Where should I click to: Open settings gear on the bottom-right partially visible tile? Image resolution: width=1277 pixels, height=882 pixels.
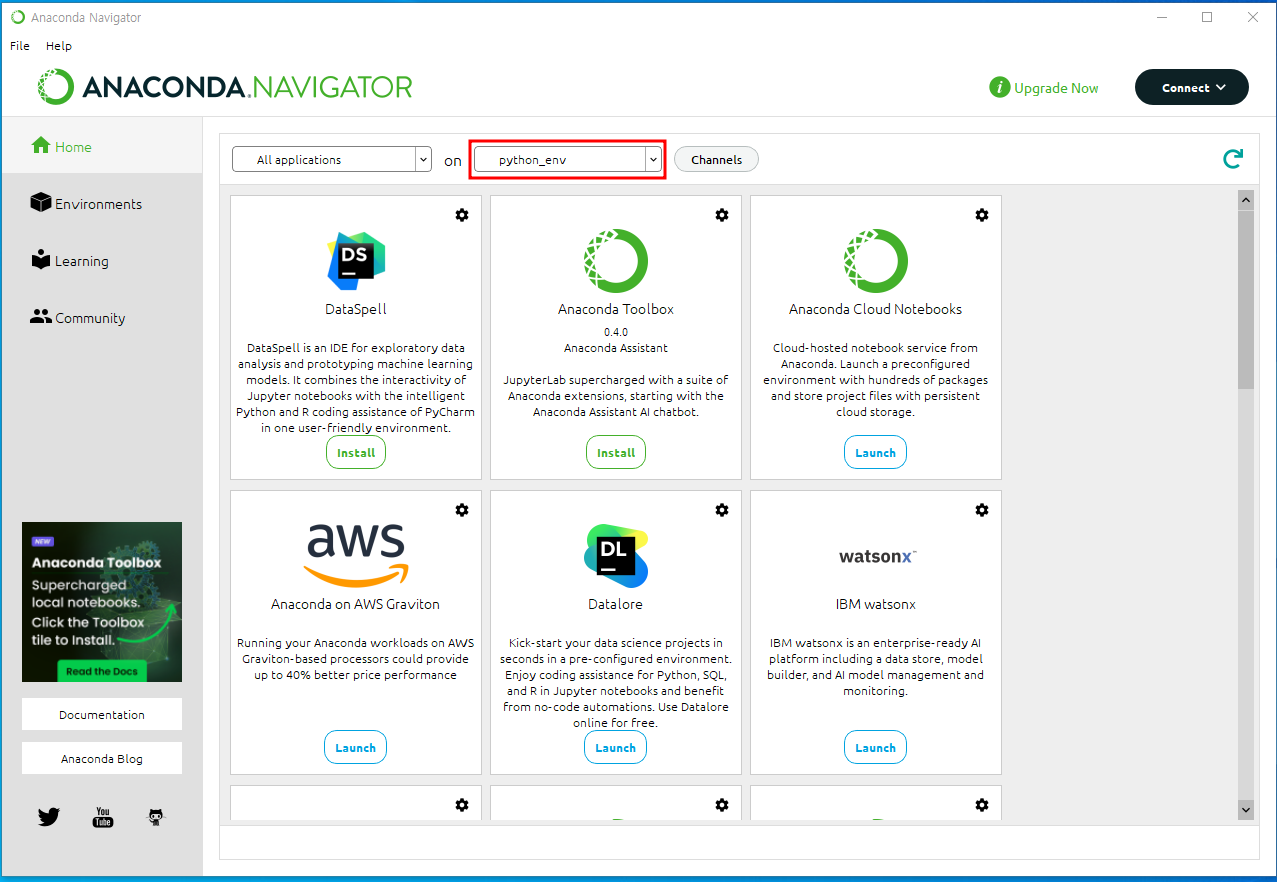(982, 805)
